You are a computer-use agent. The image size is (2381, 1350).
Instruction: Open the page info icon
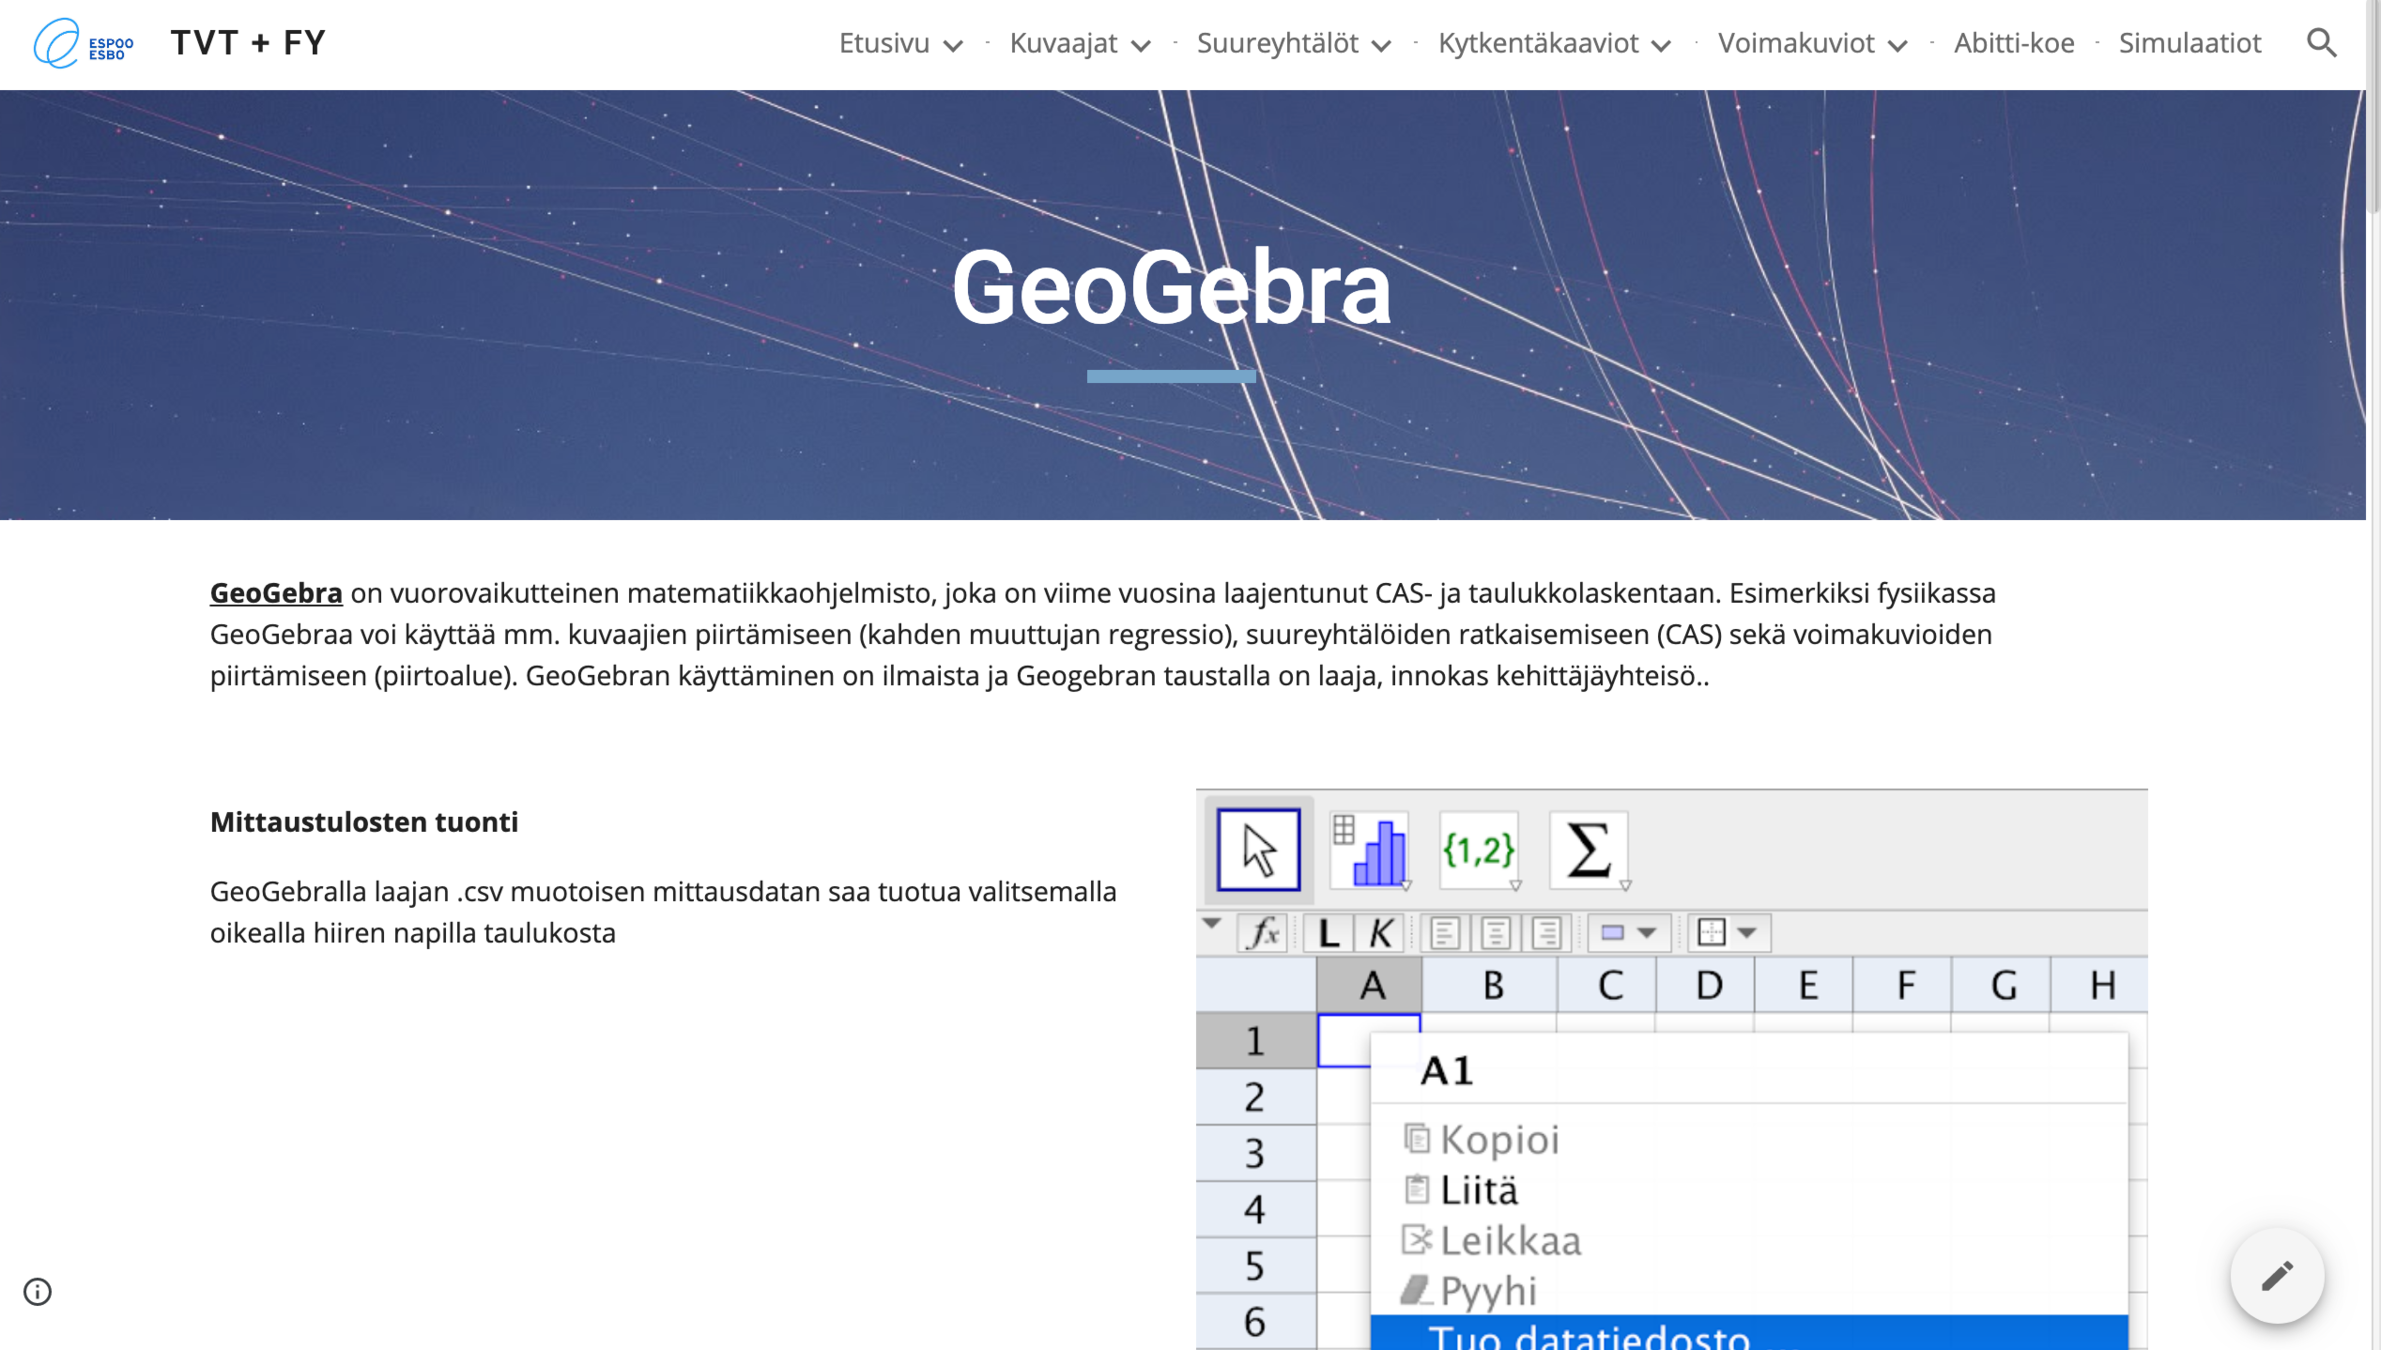[x=37, y=1292]
